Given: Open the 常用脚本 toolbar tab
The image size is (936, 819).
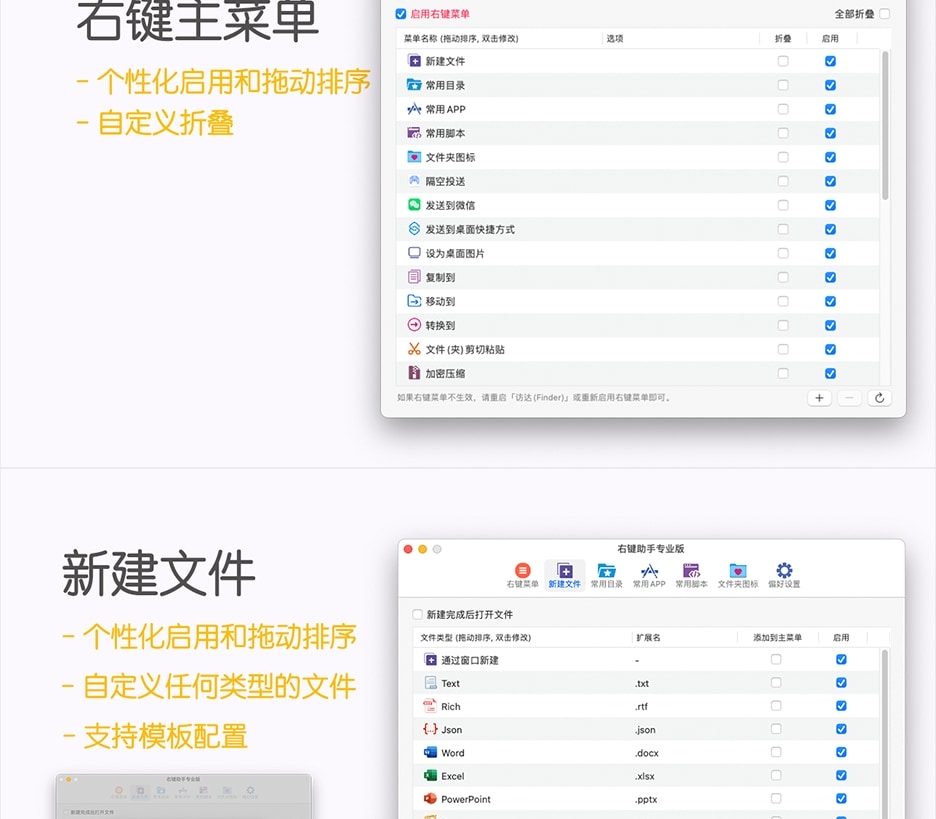Looking at the screenshot, I should 691,575.
